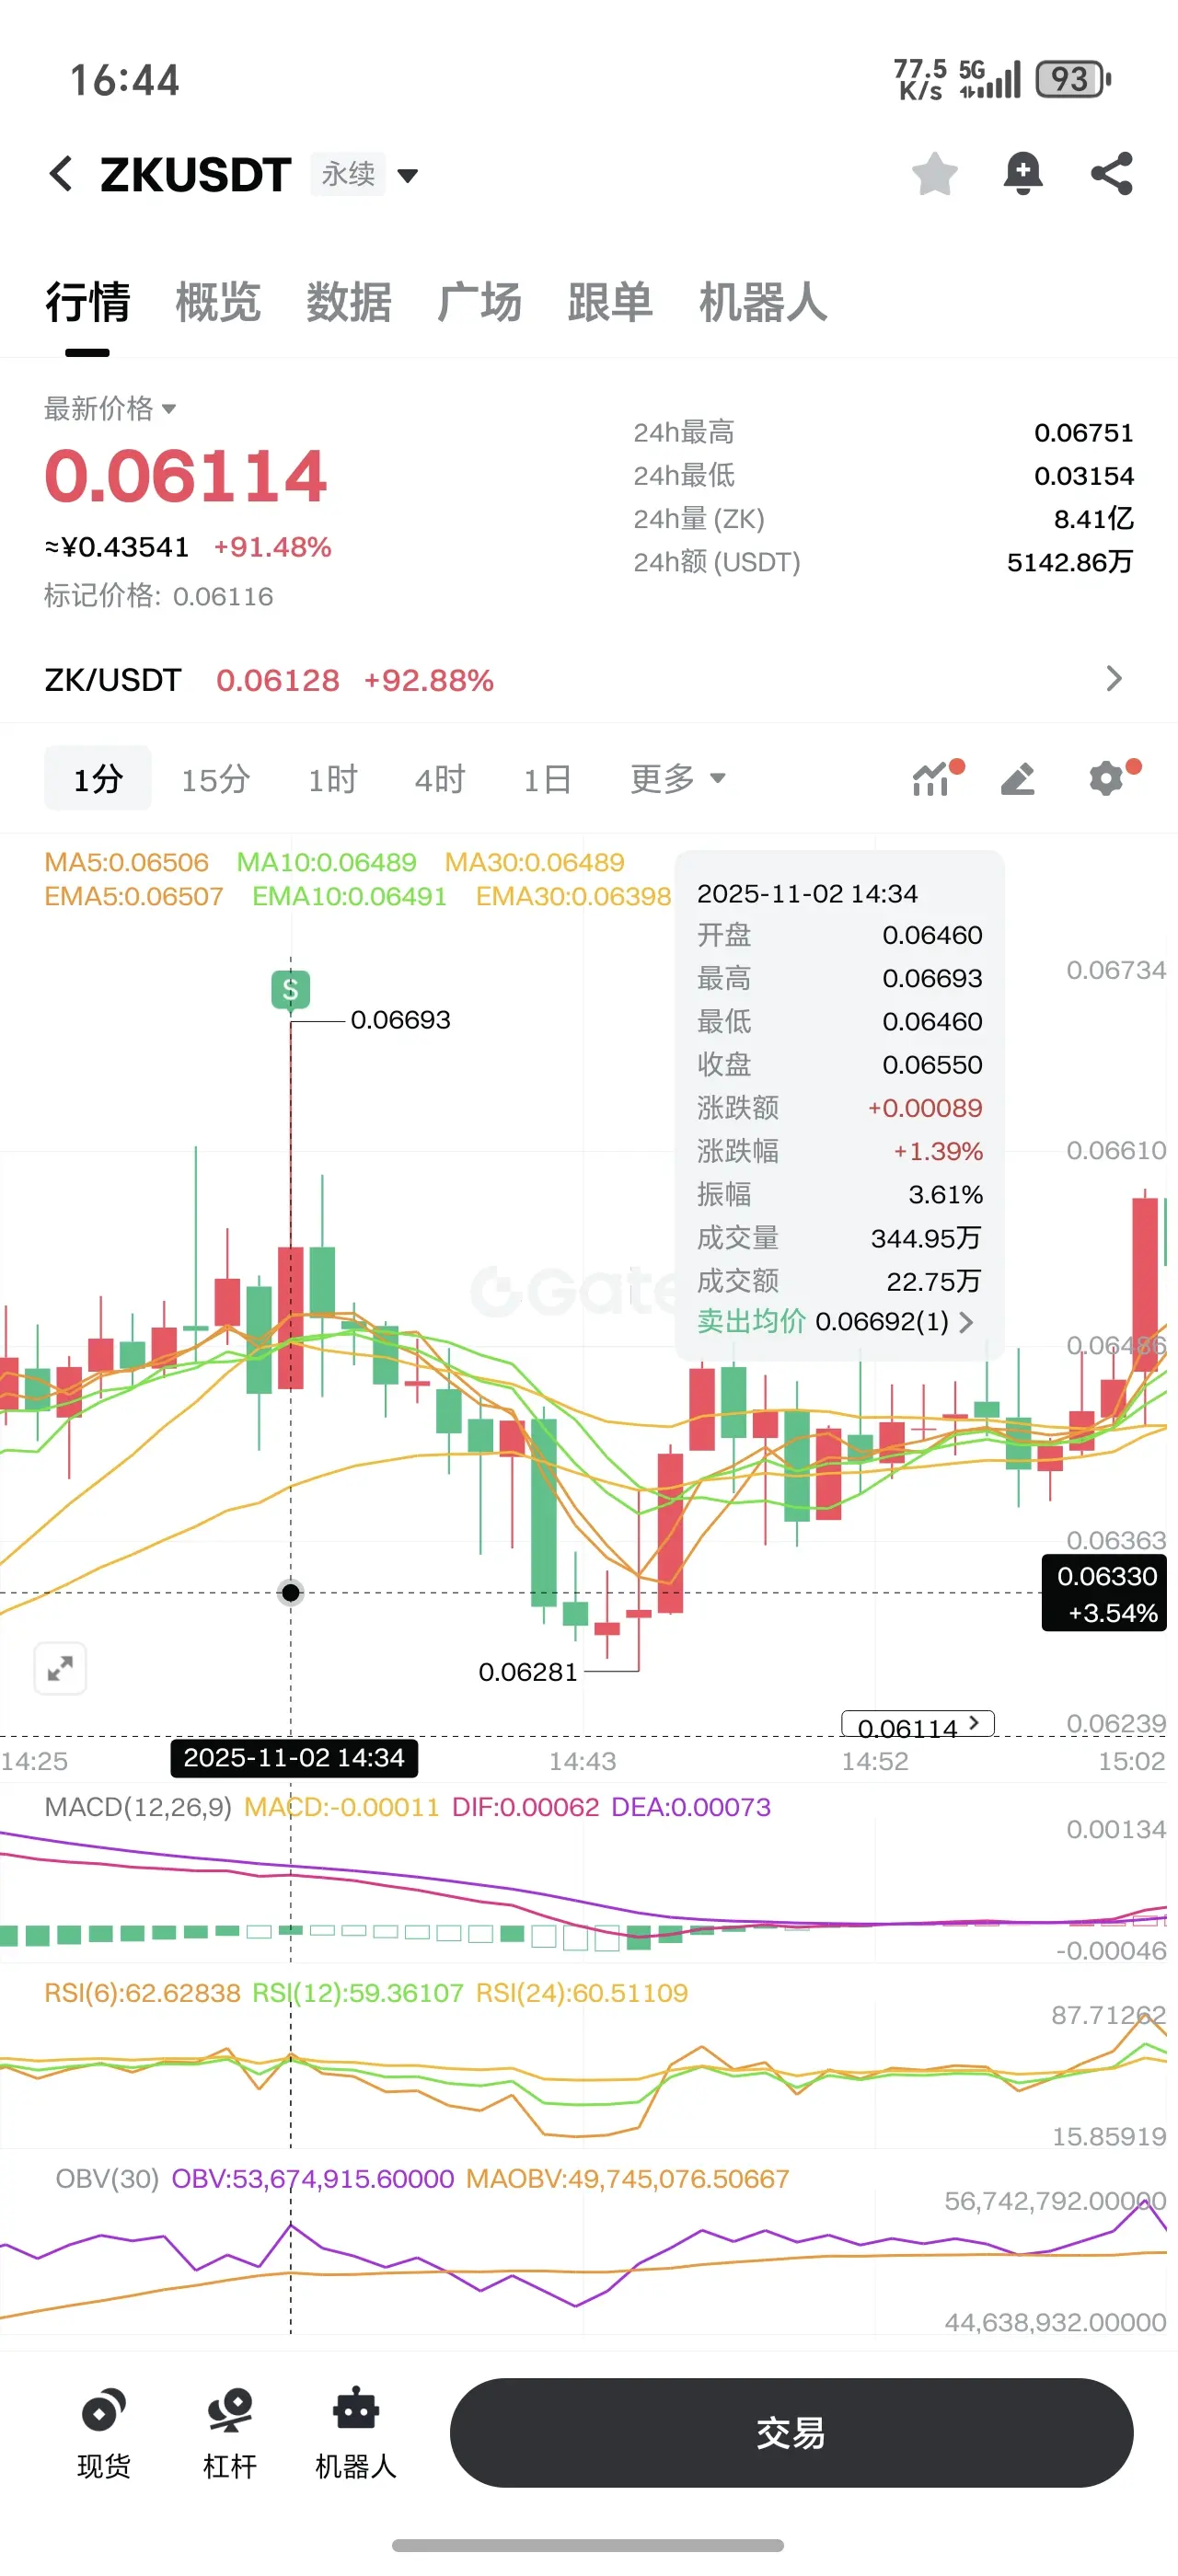Tap the 24h最低 value 0.03154
Viewport: 1178px width, 2576px height.
click(1084, 476)
